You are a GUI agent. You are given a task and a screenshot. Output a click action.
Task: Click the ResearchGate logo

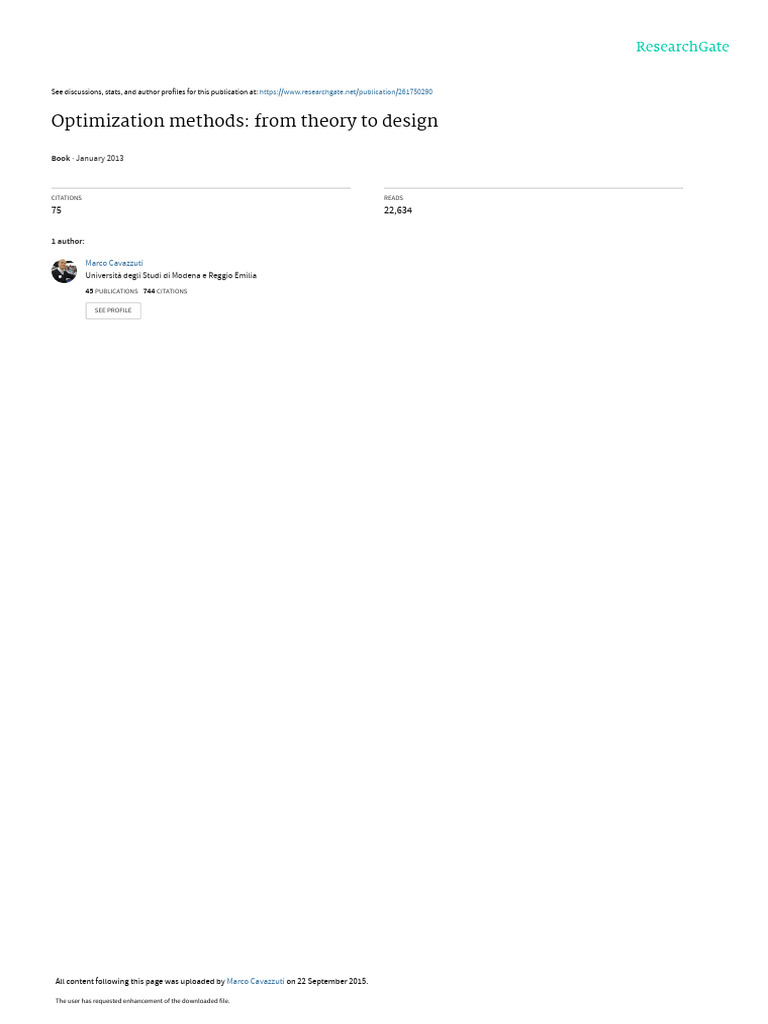682,46
